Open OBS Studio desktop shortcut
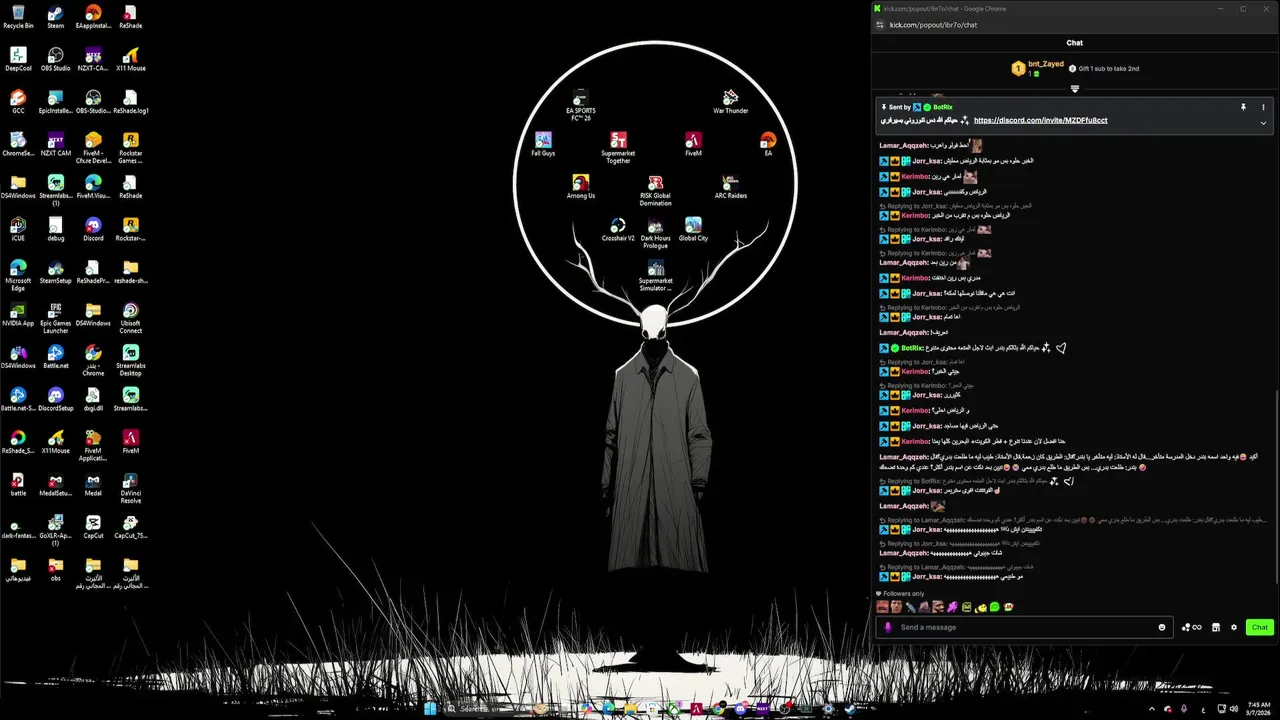The image size is (1280, 720). pyautogui.click(x=55, y=59)
